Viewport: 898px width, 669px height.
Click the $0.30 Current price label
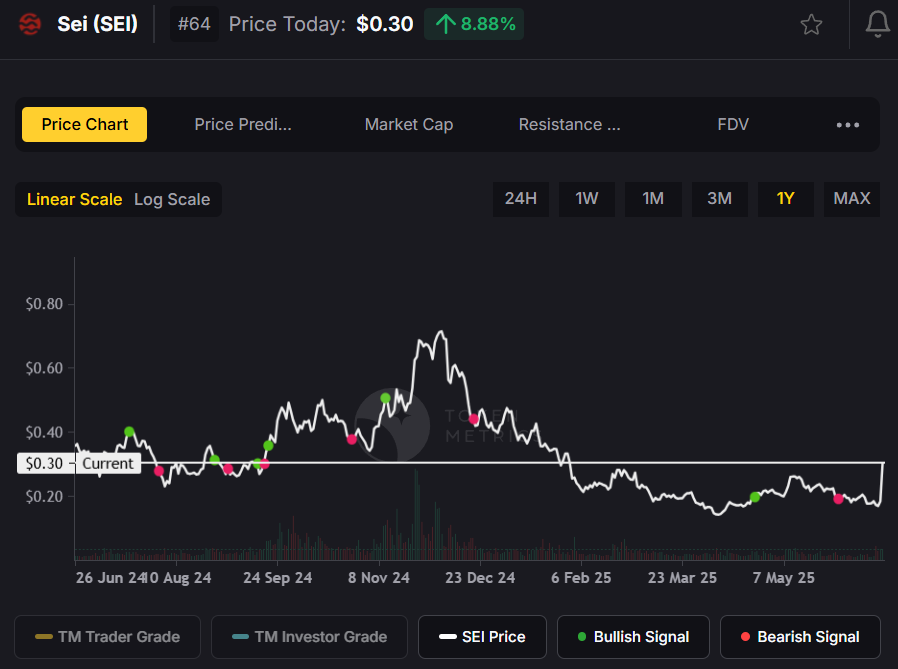(x=79, y=463)
